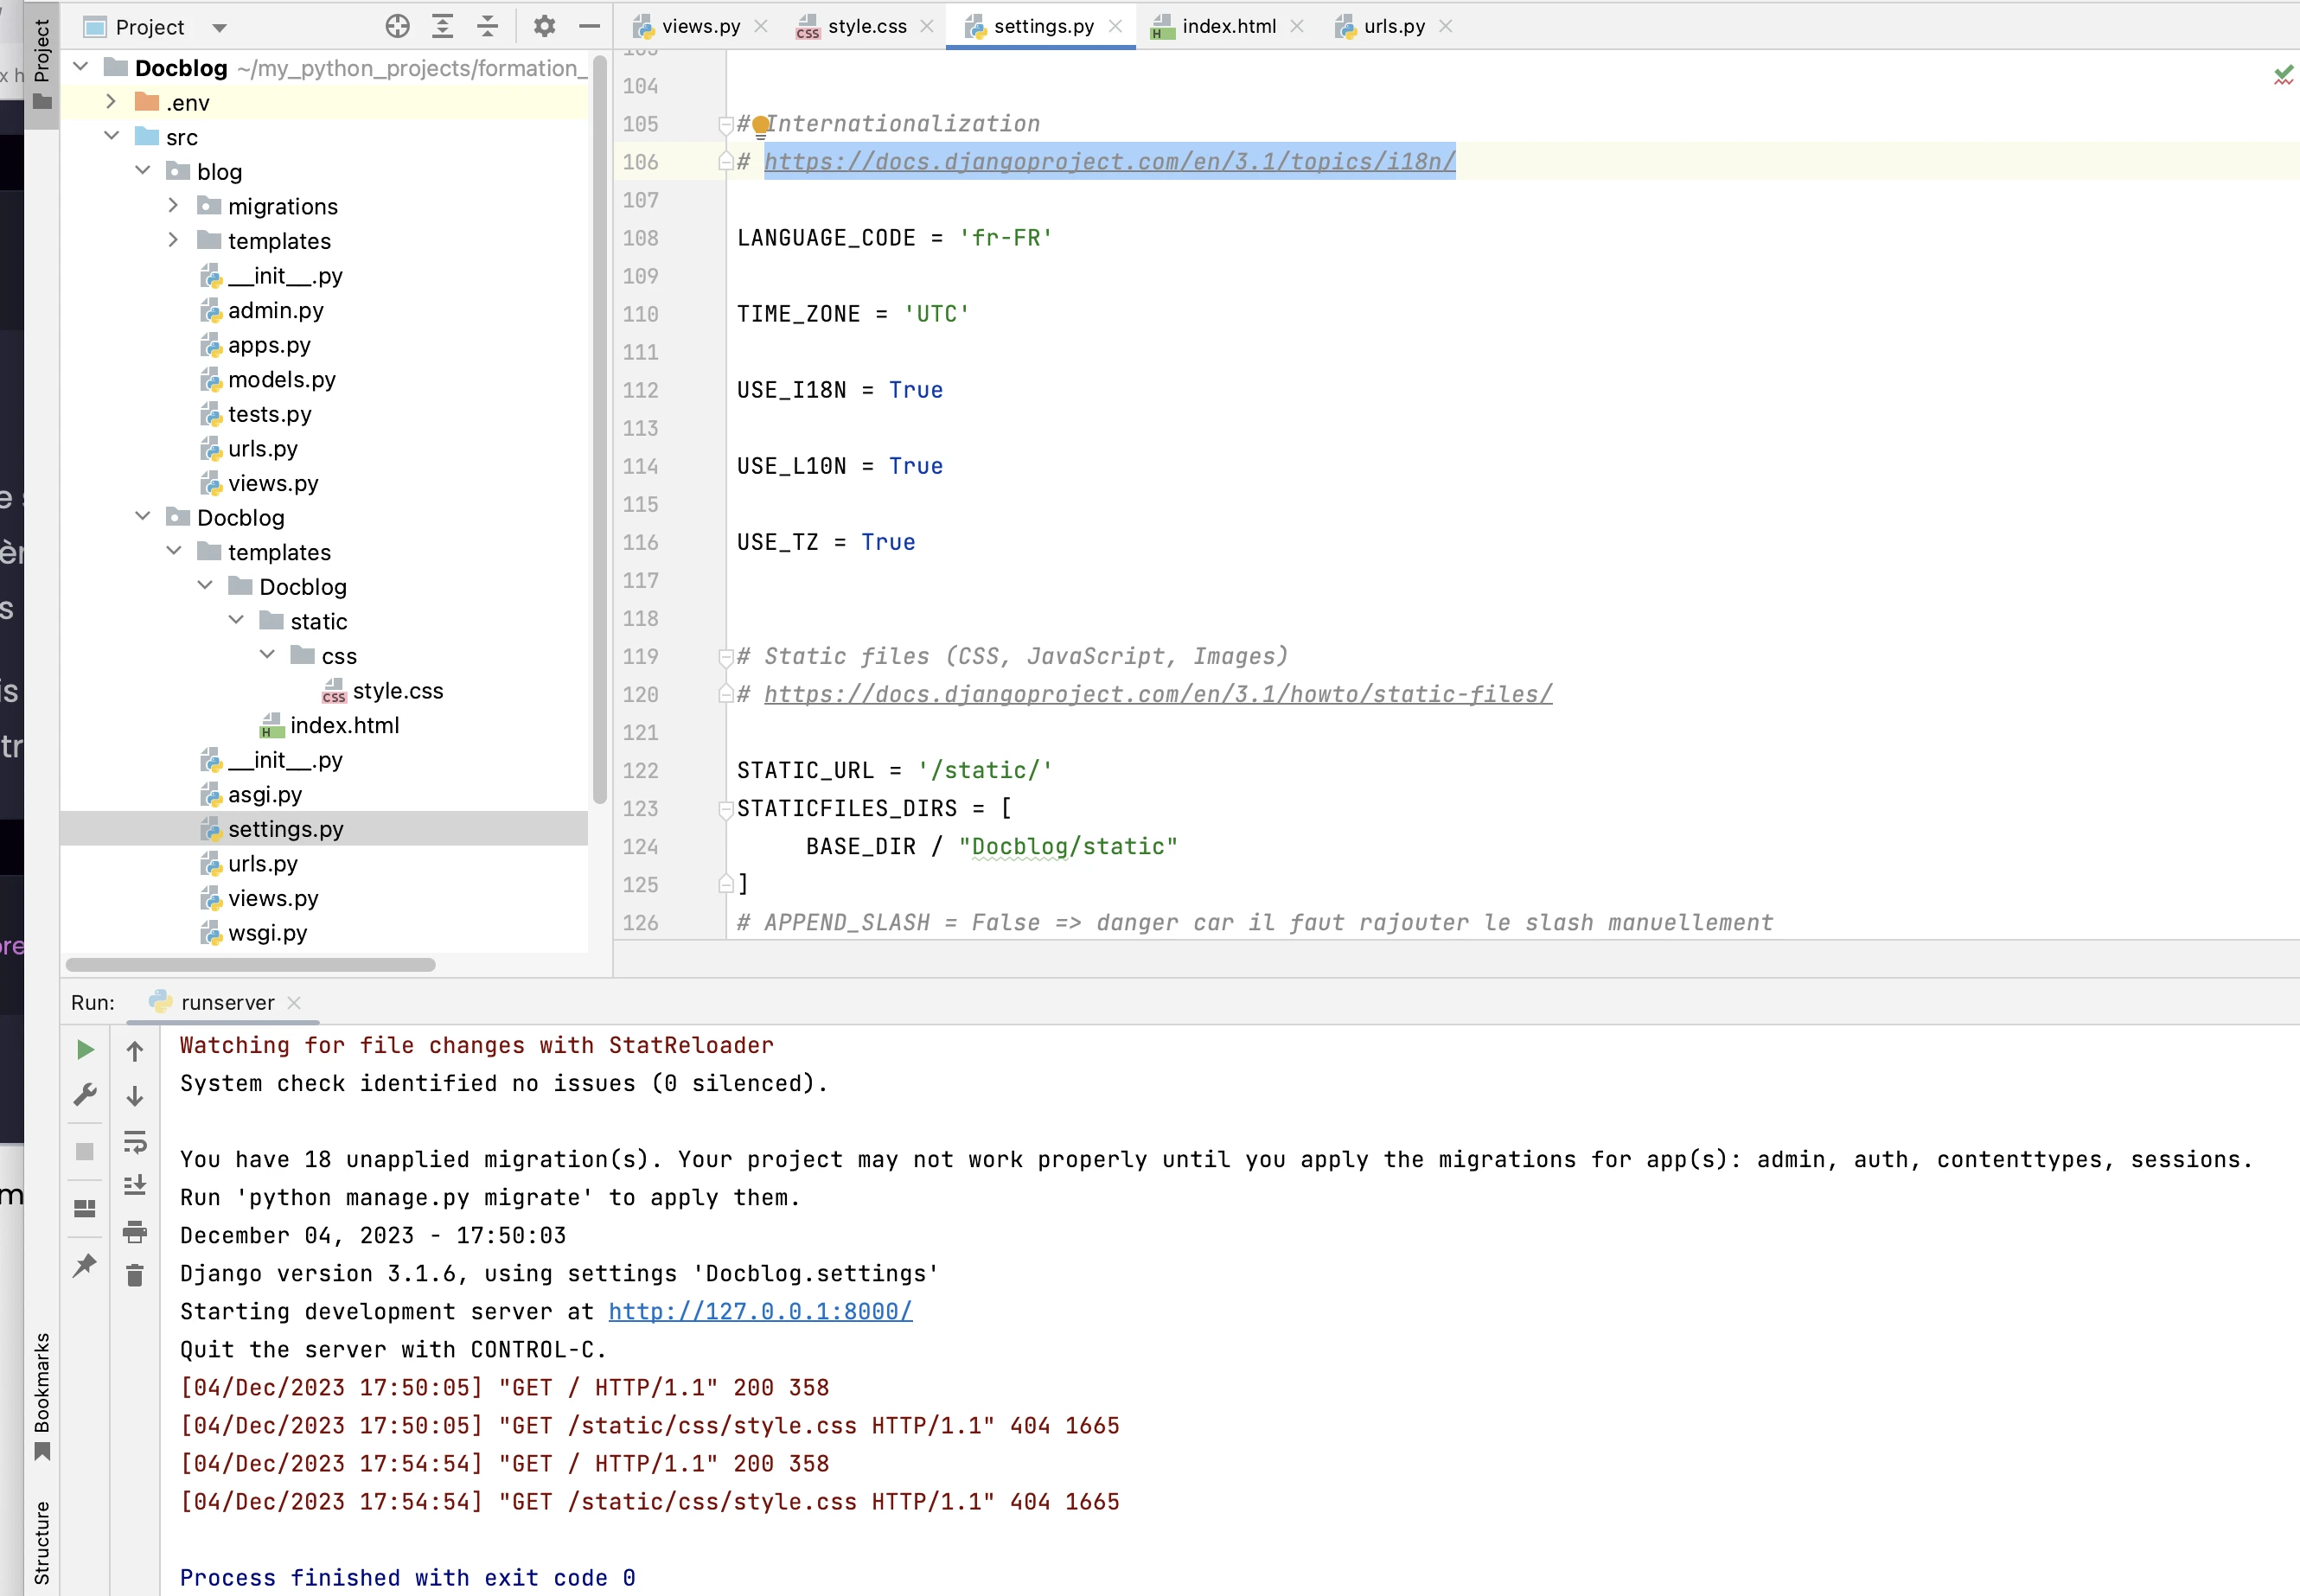Click the Rerun runserver play icon
Image resolution: width=2300 pixels, height=1596 pixels.
click(x=85, y=1049)
